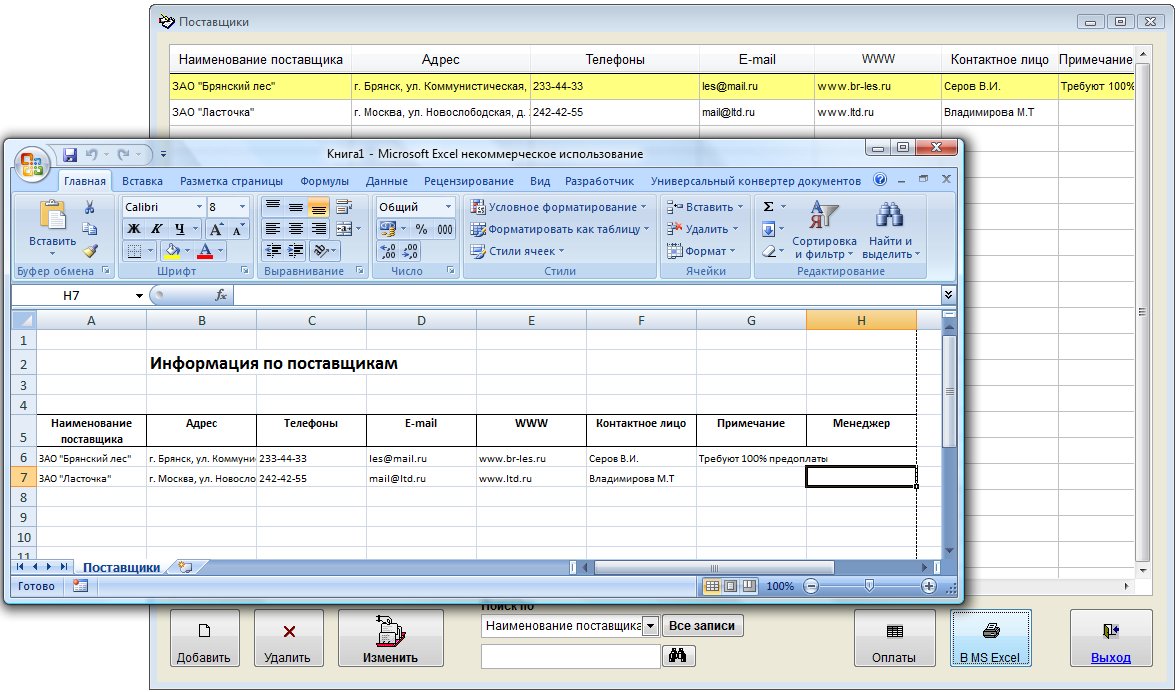This screenshot has width=1176, height=692.
Task: Click the search text input field
Action: (x=570, y=656)
